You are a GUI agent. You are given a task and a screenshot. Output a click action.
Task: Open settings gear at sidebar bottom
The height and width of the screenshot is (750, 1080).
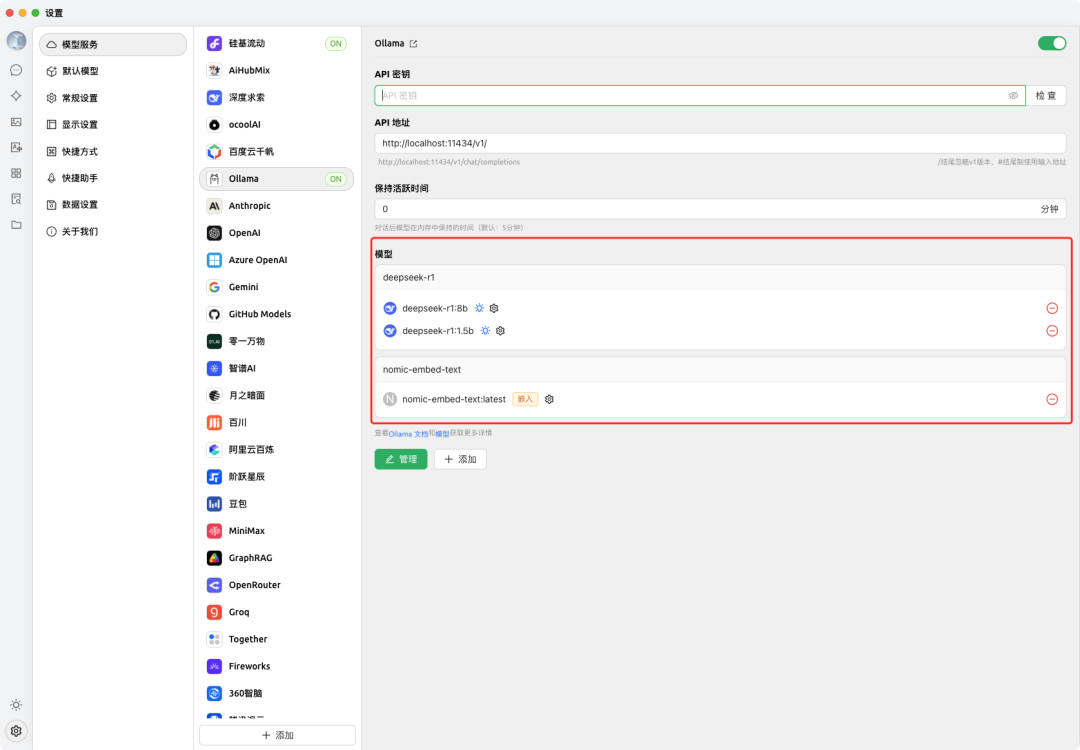click(x=17, y=731)
